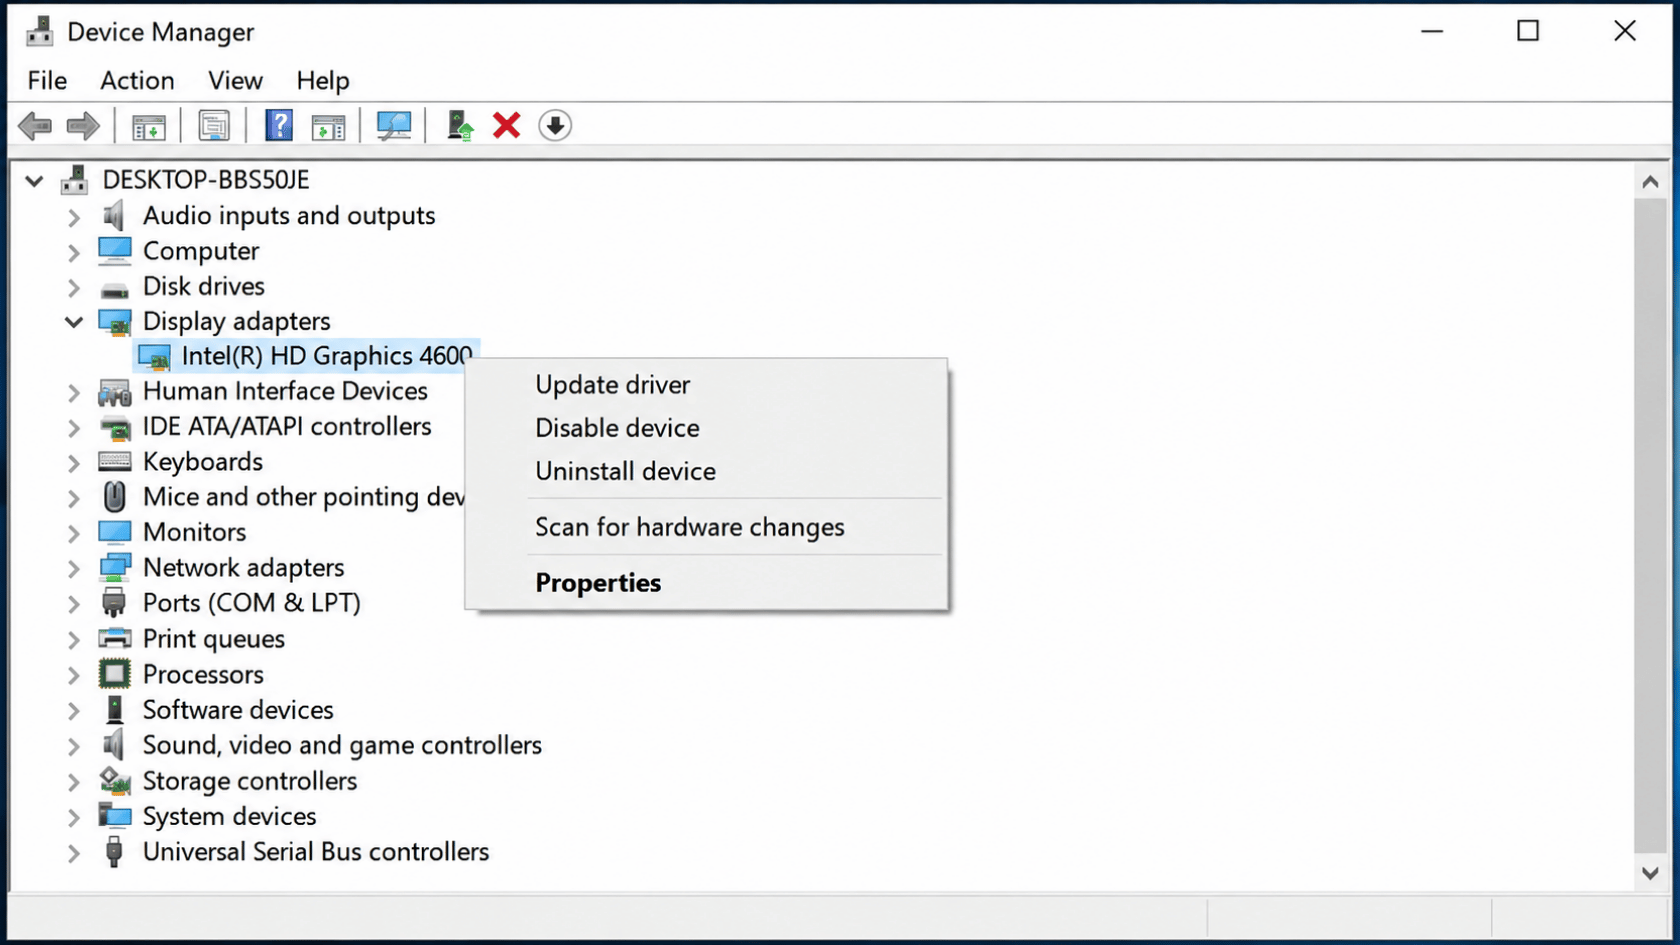This screenshot has height=945, width=1680.
Task: Select the Monitors label
Action: point(194,532)
